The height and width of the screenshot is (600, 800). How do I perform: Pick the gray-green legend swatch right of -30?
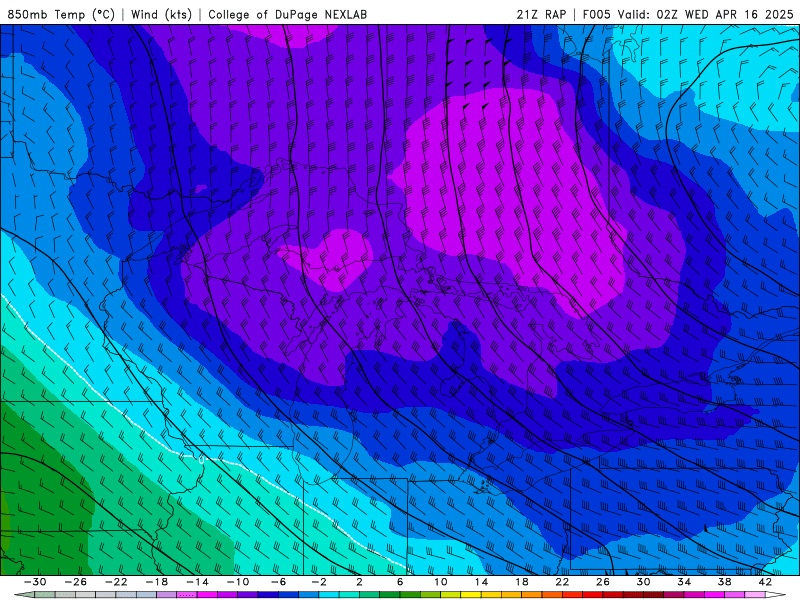(45, 595)
